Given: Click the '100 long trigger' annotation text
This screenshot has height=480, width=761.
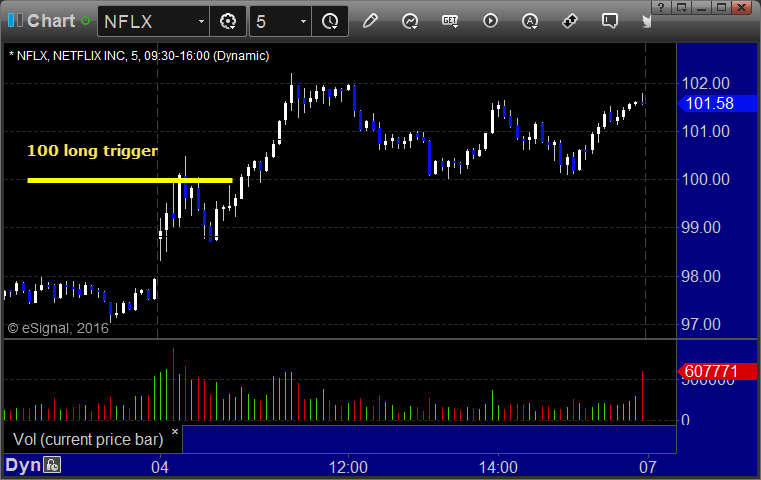Looking at the screenshot, I should click(92, 150).
